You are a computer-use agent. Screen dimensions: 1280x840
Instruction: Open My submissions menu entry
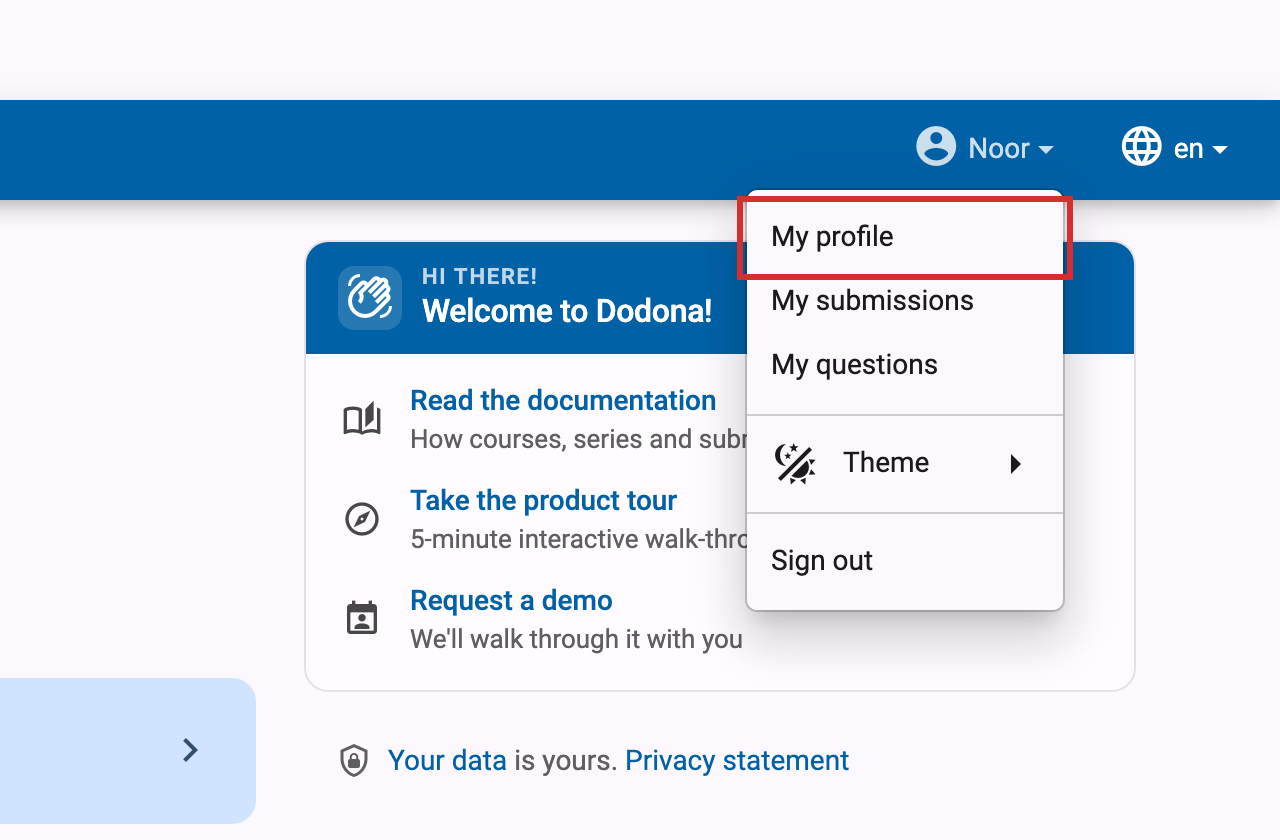(x=905, y=301)
